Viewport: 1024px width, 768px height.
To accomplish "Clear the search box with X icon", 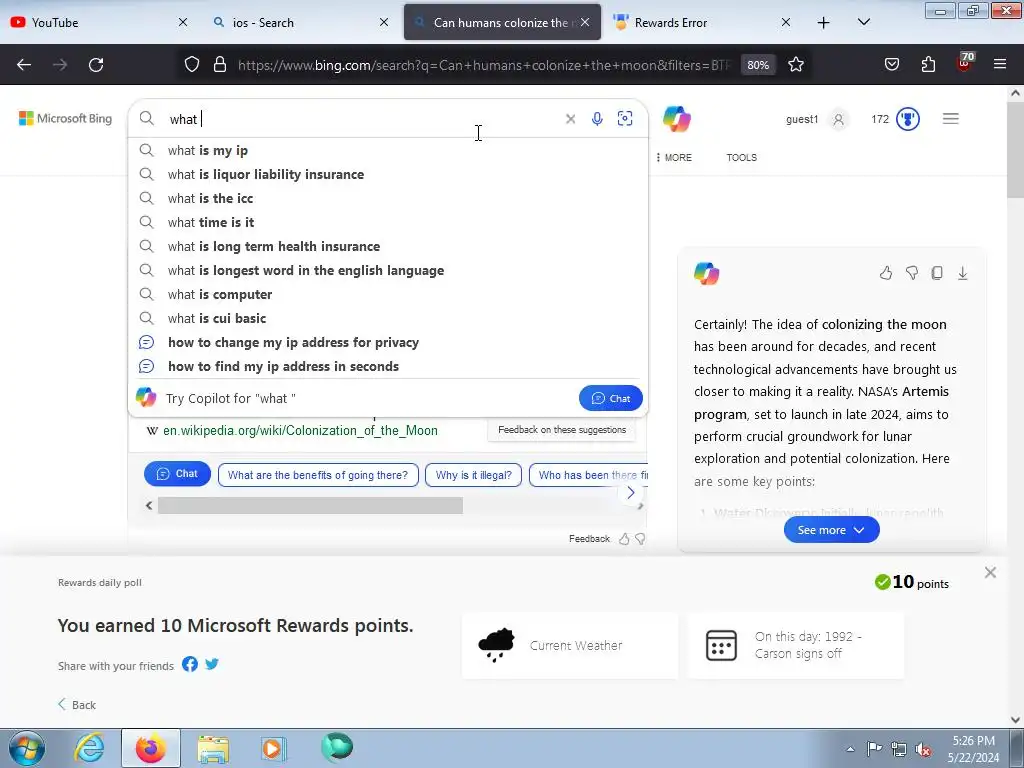I will (570, 119).
